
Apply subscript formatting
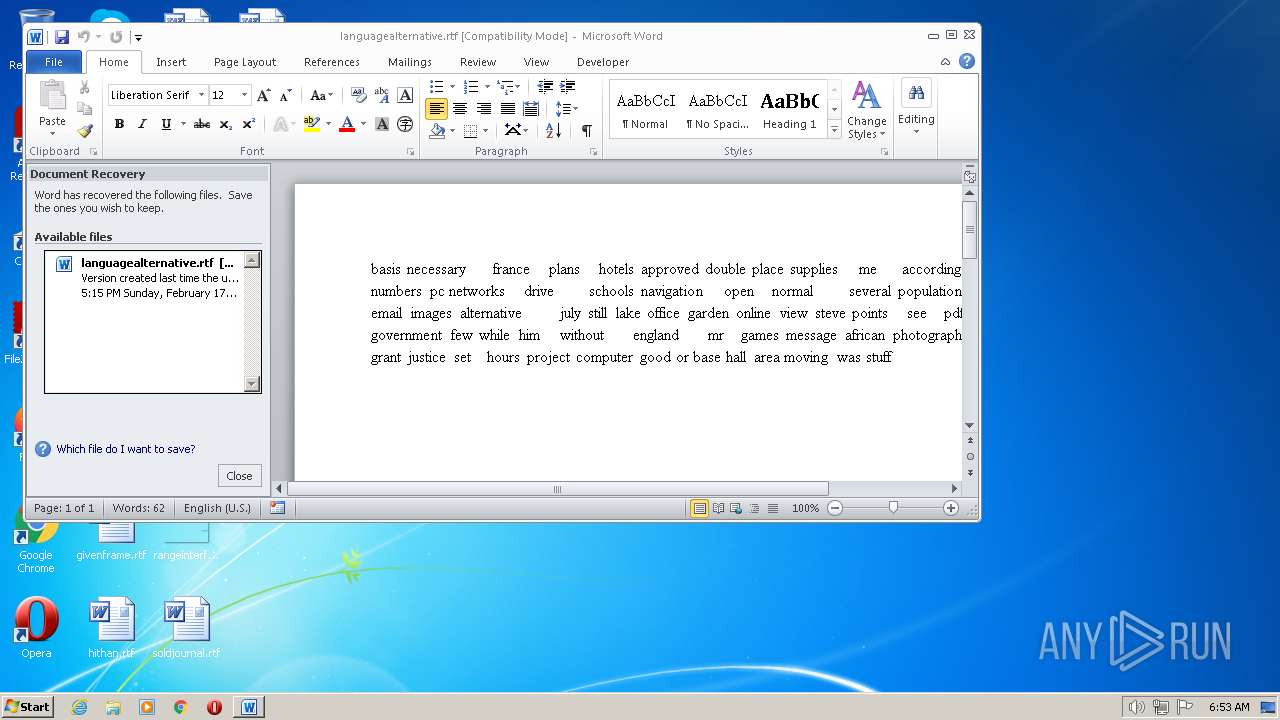(225, 124)
